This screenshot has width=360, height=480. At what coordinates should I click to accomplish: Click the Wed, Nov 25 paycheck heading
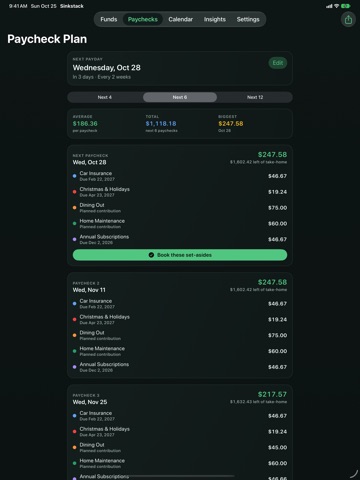pyautogui.click(x=90, y=402)
